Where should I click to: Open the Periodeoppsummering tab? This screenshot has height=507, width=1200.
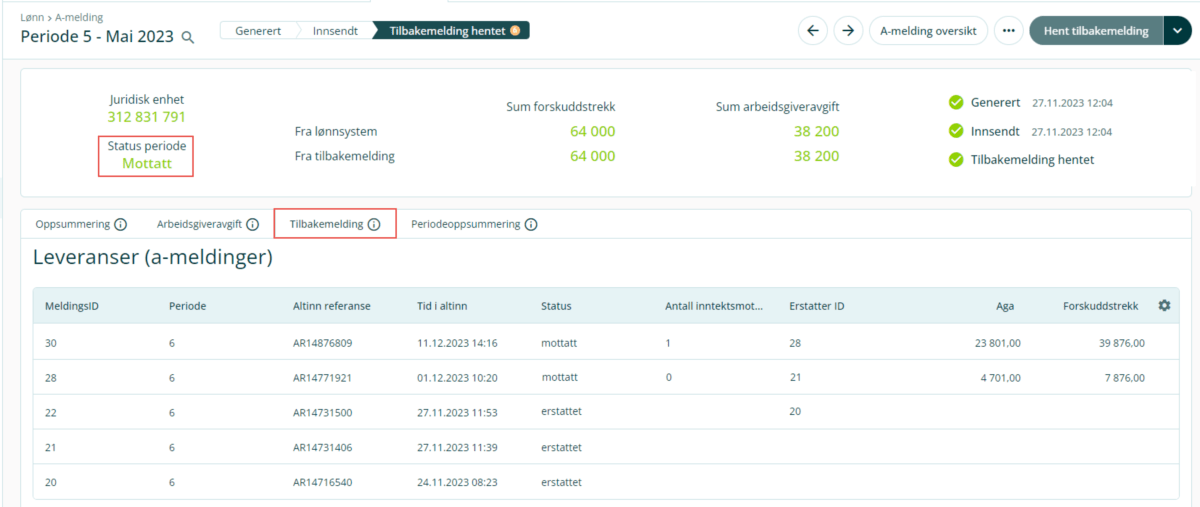coord(465,225)
